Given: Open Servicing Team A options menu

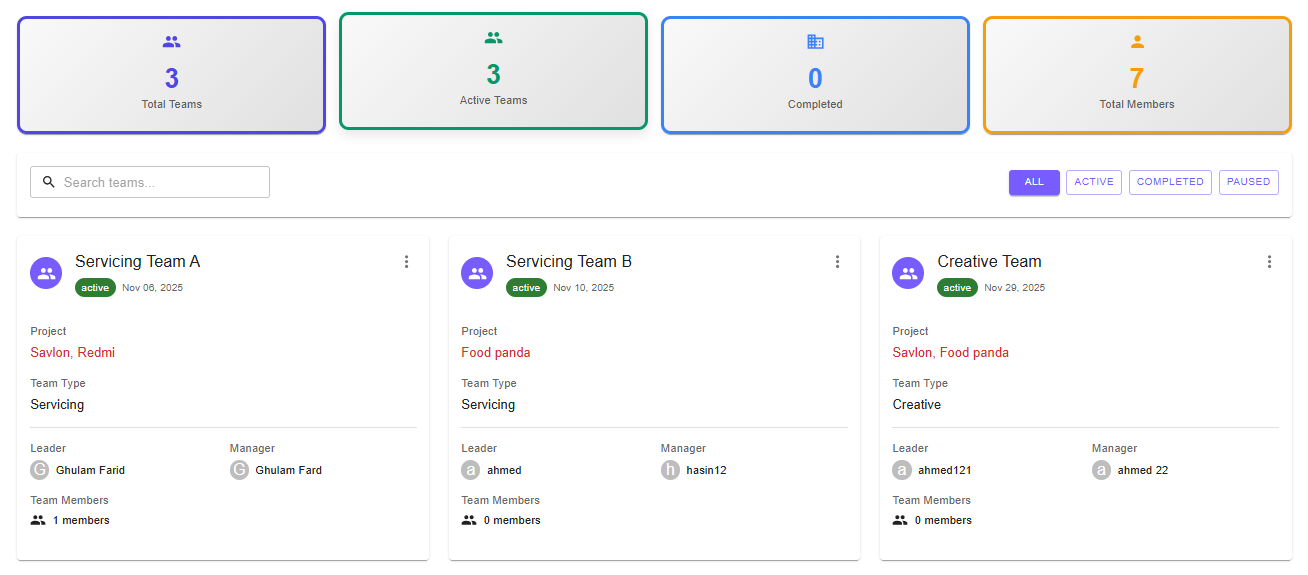Looking at the screenshot, I should click(406, 262).
